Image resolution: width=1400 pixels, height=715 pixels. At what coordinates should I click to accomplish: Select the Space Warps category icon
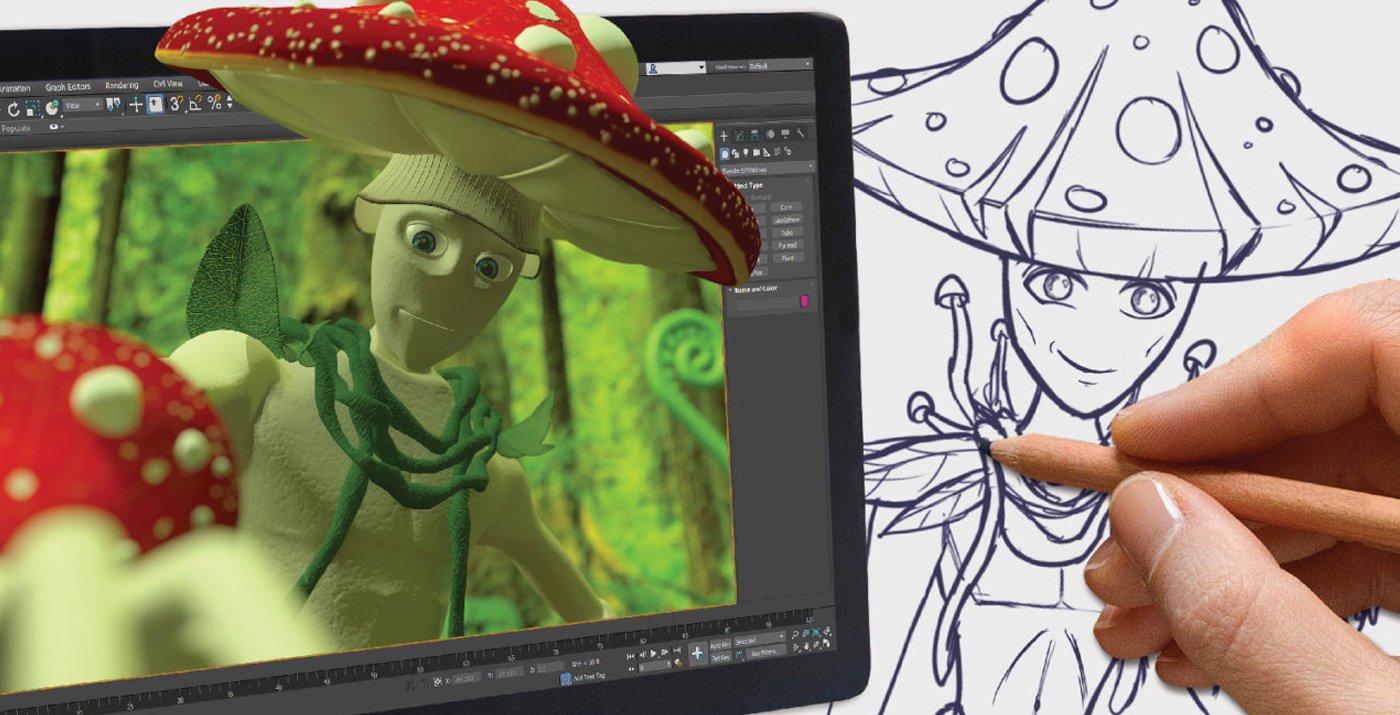[x=777, y=152]
